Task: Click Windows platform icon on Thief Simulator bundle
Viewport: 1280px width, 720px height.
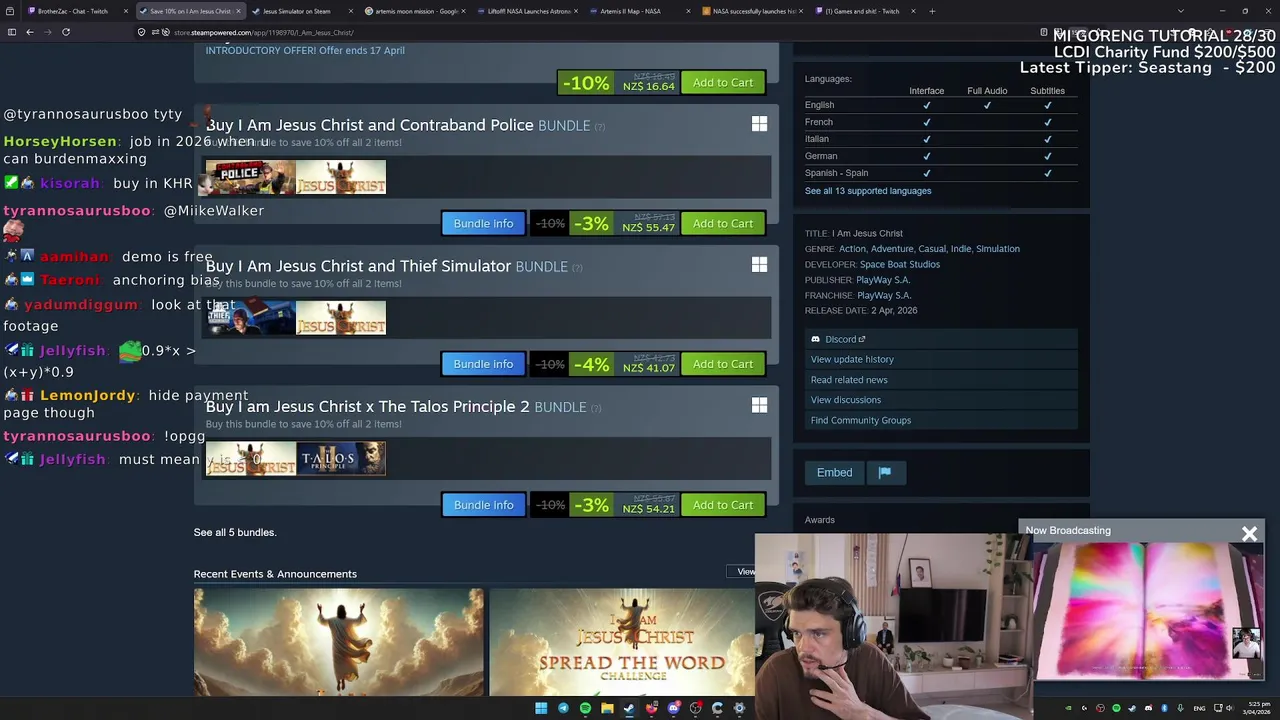Action: point(759,265)
